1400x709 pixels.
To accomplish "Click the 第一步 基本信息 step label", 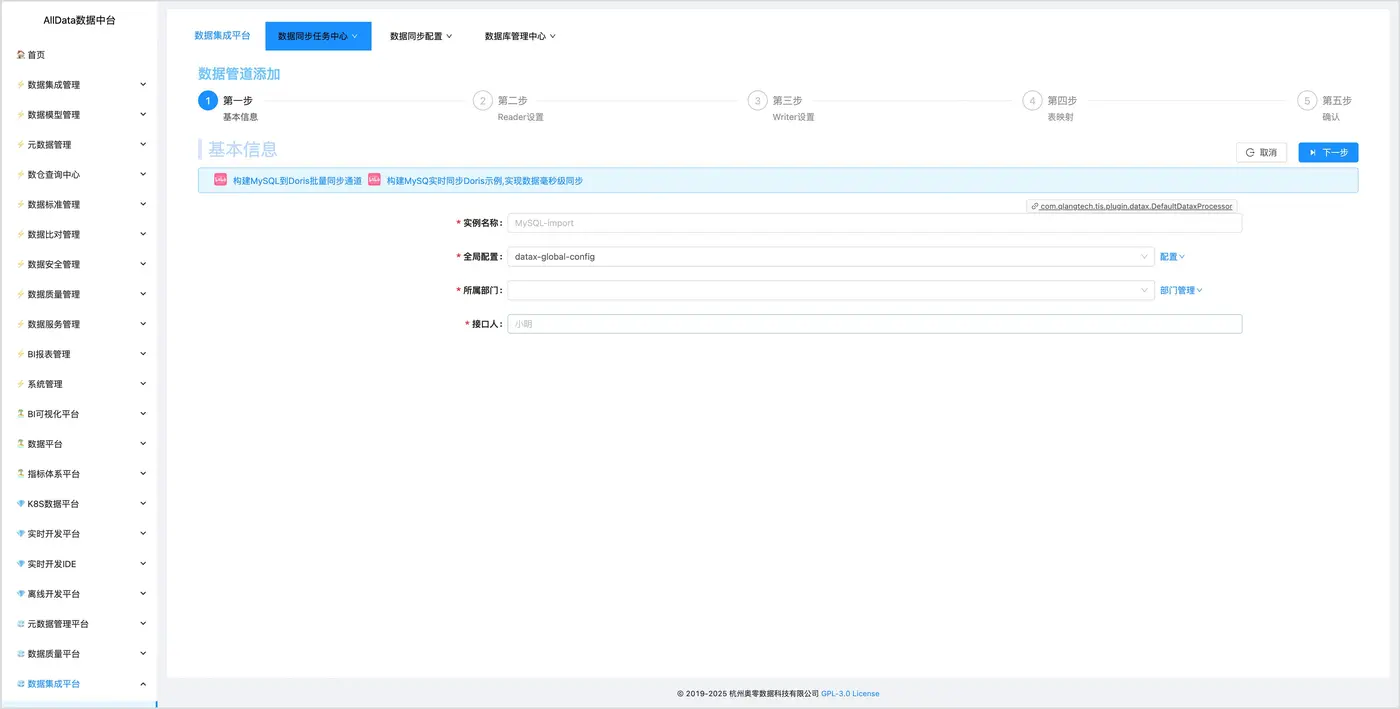I will [x=240, y=108].
